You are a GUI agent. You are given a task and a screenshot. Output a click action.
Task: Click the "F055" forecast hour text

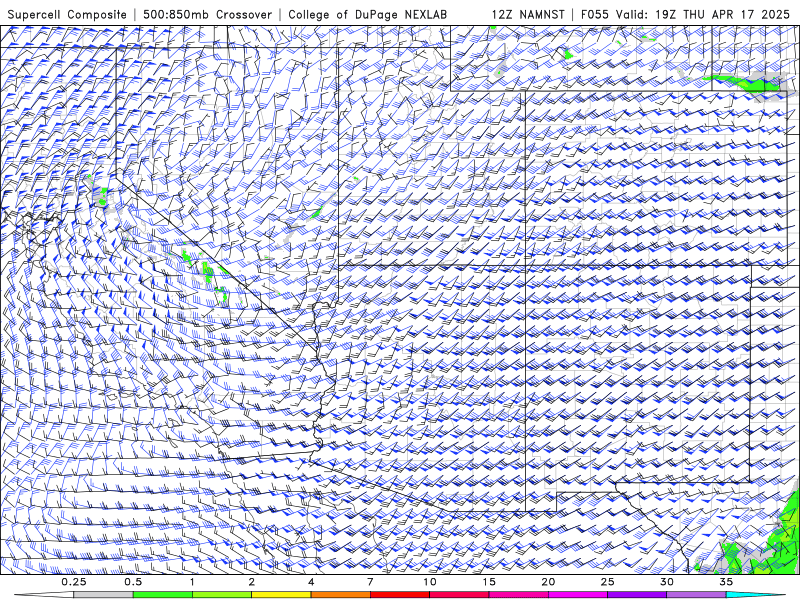[x=595, y=14]
